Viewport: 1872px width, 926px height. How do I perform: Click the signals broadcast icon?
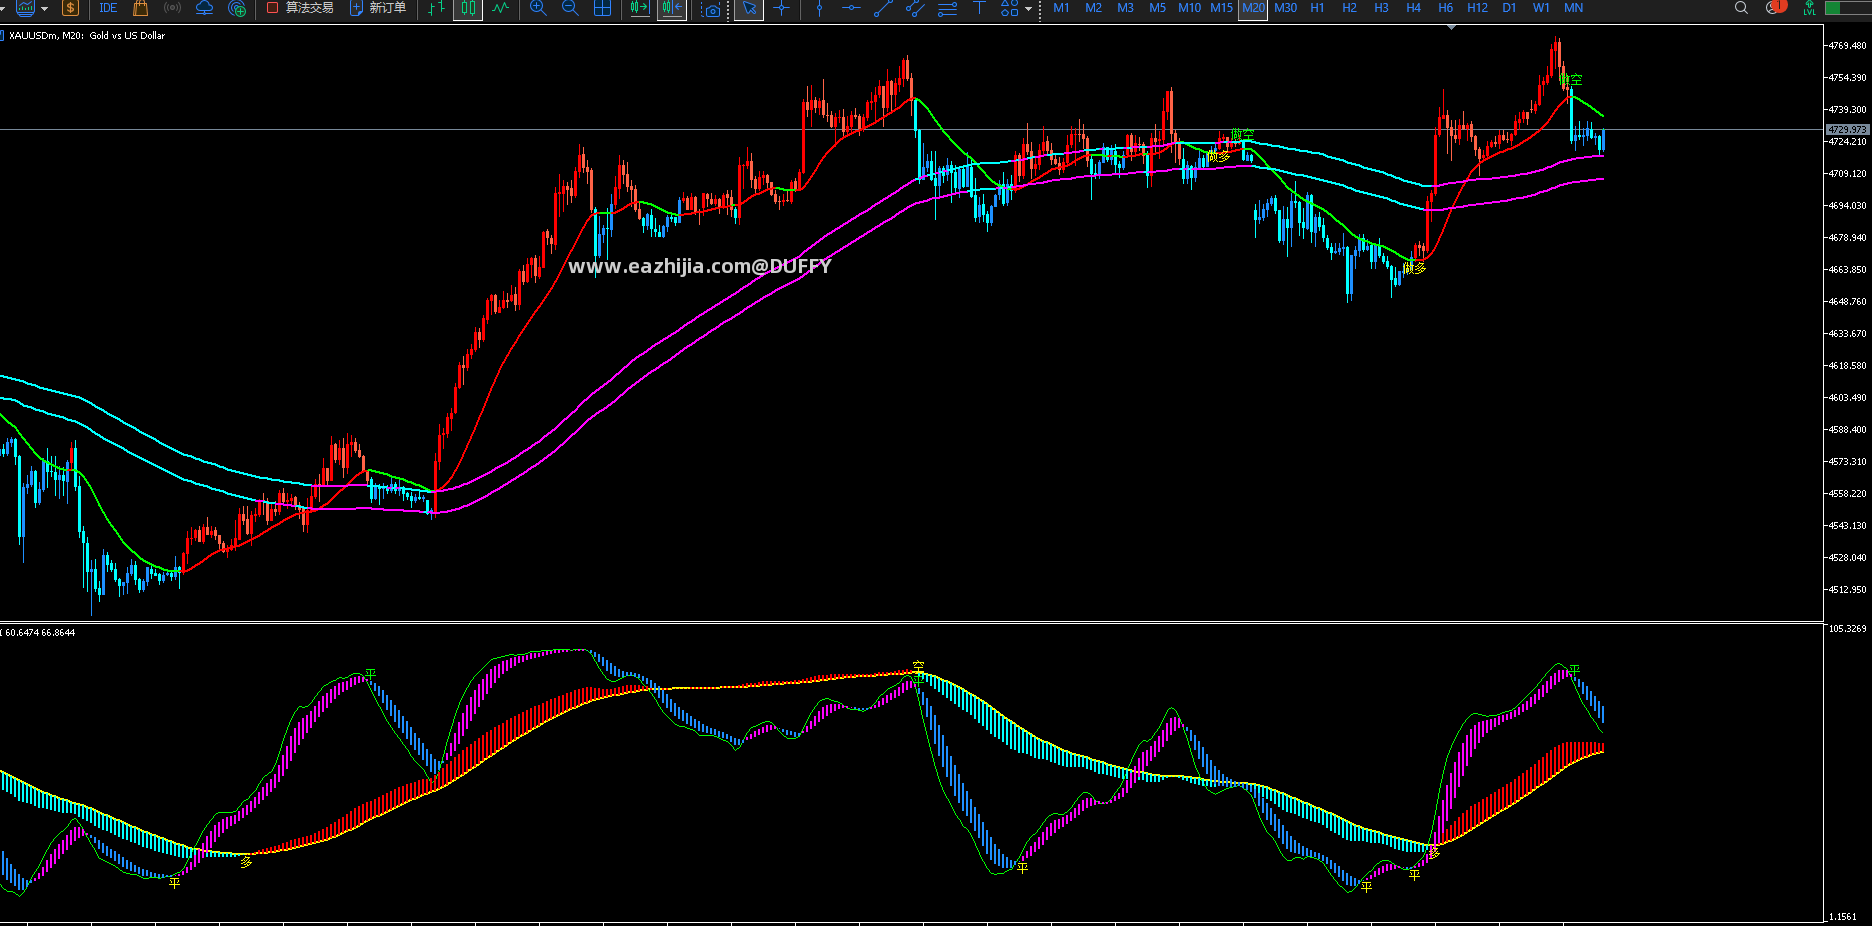coord(172,8)
